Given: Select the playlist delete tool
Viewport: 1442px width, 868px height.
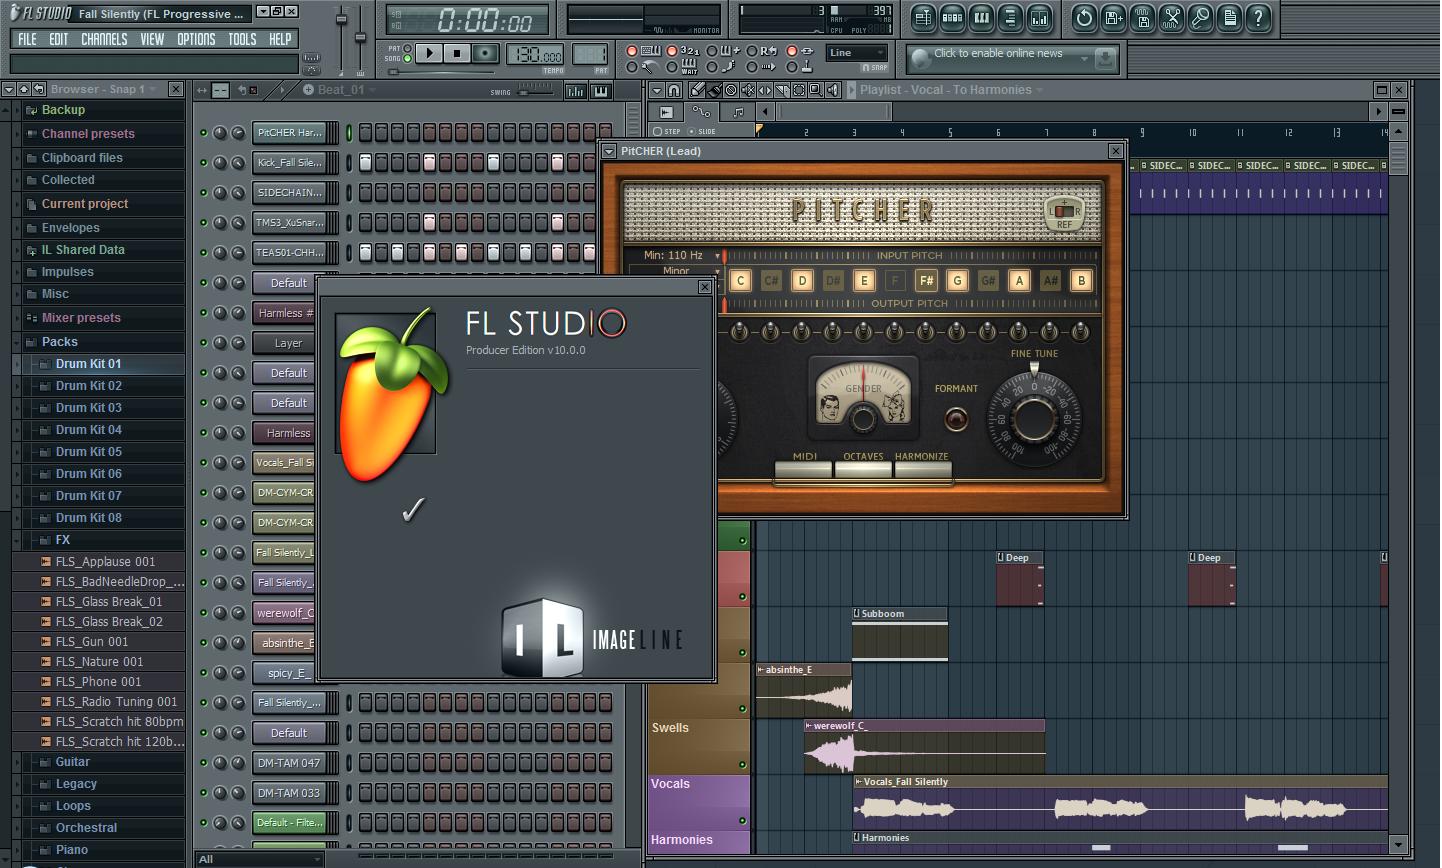Looking at the screenshot, I should click(731, 90).
